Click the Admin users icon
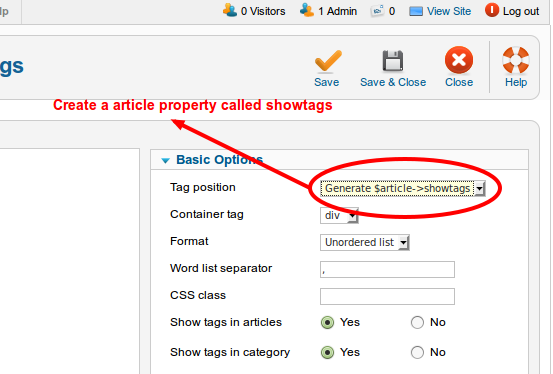Image resolution: width=553 pixels, height=374 pixels. pyautogui.click(x=306, y=10)
